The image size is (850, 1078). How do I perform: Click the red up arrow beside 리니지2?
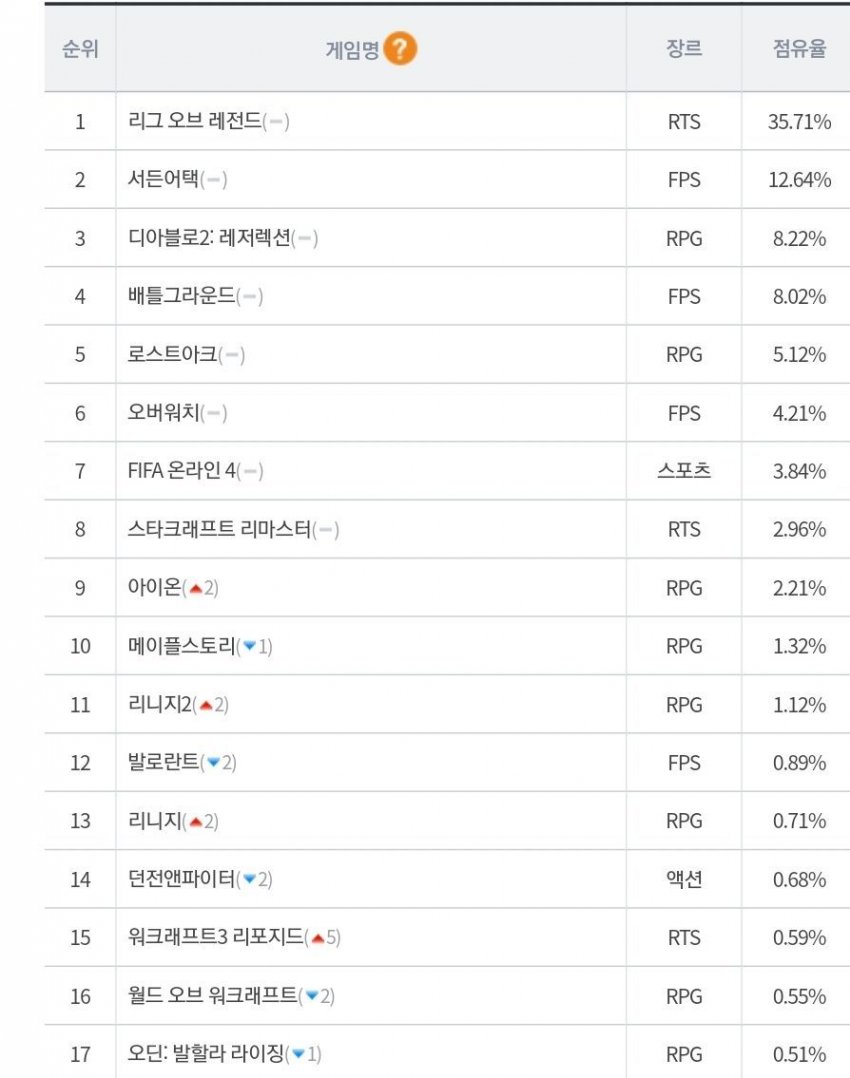[x=205, y=705]
